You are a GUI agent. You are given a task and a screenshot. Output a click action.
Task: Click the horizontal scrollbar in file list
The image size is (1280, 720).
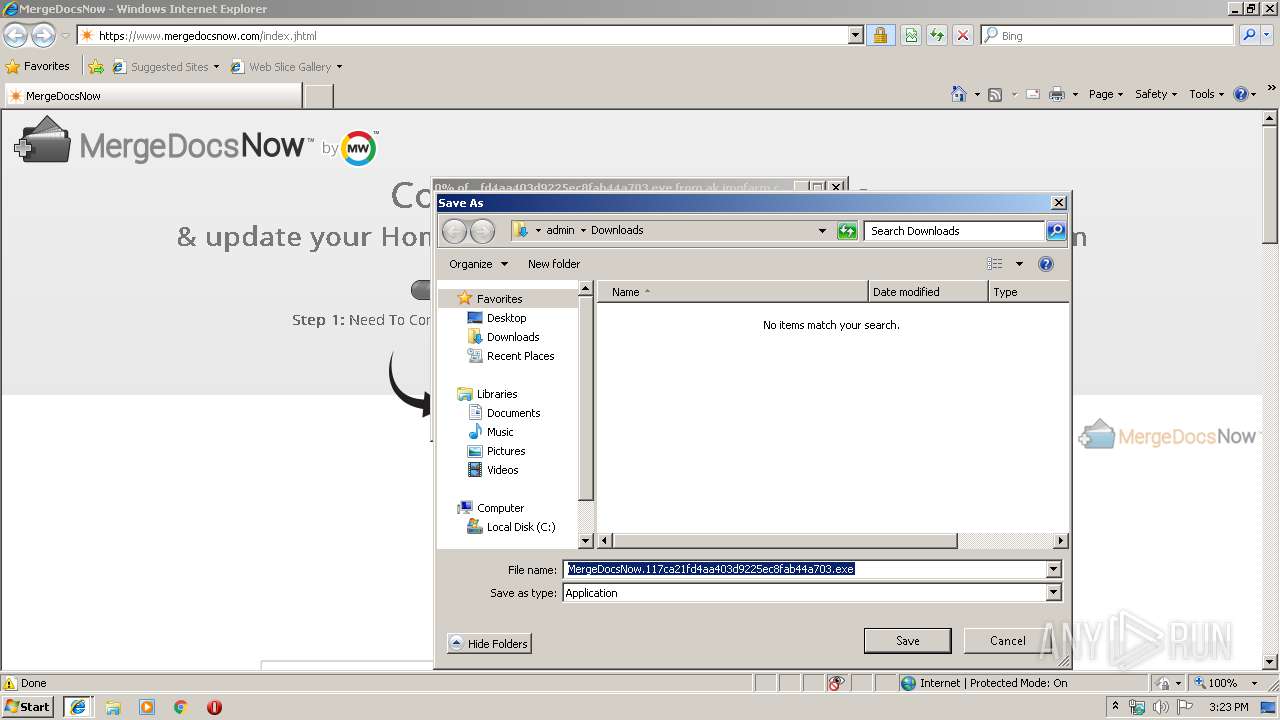[785, 541]
